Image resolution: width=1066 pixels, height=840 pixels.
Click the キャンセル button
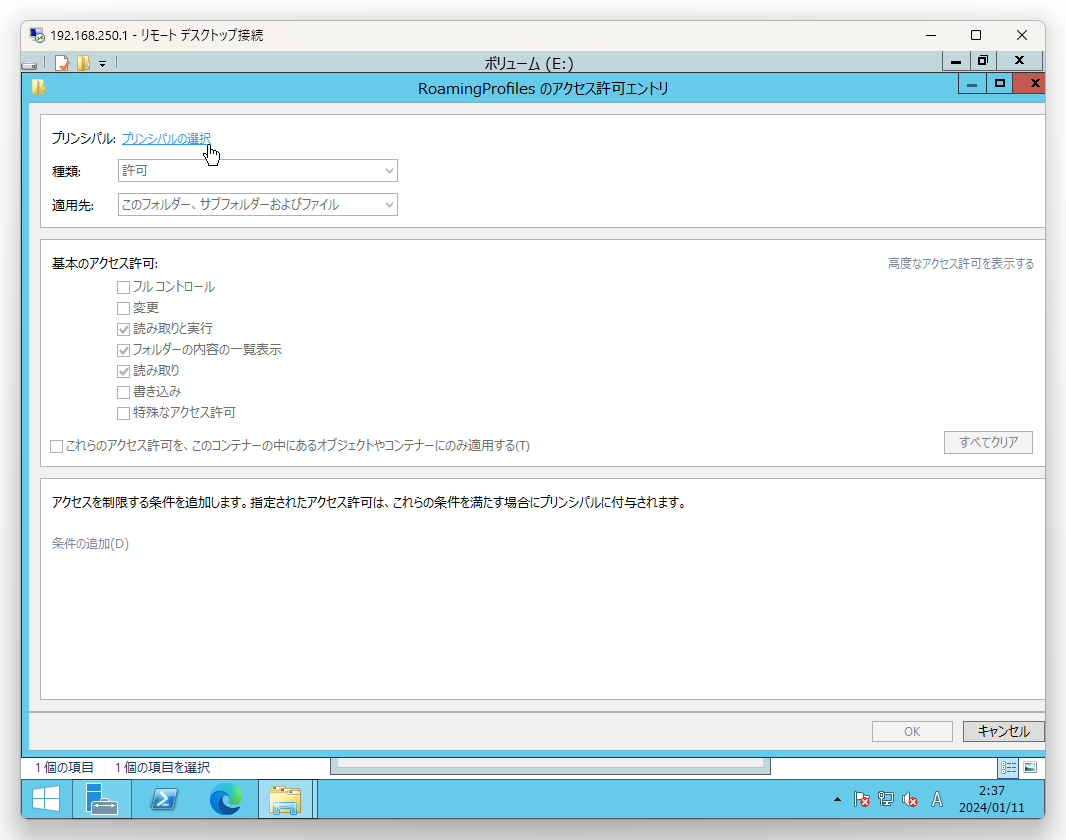[x=1003, y=731]
